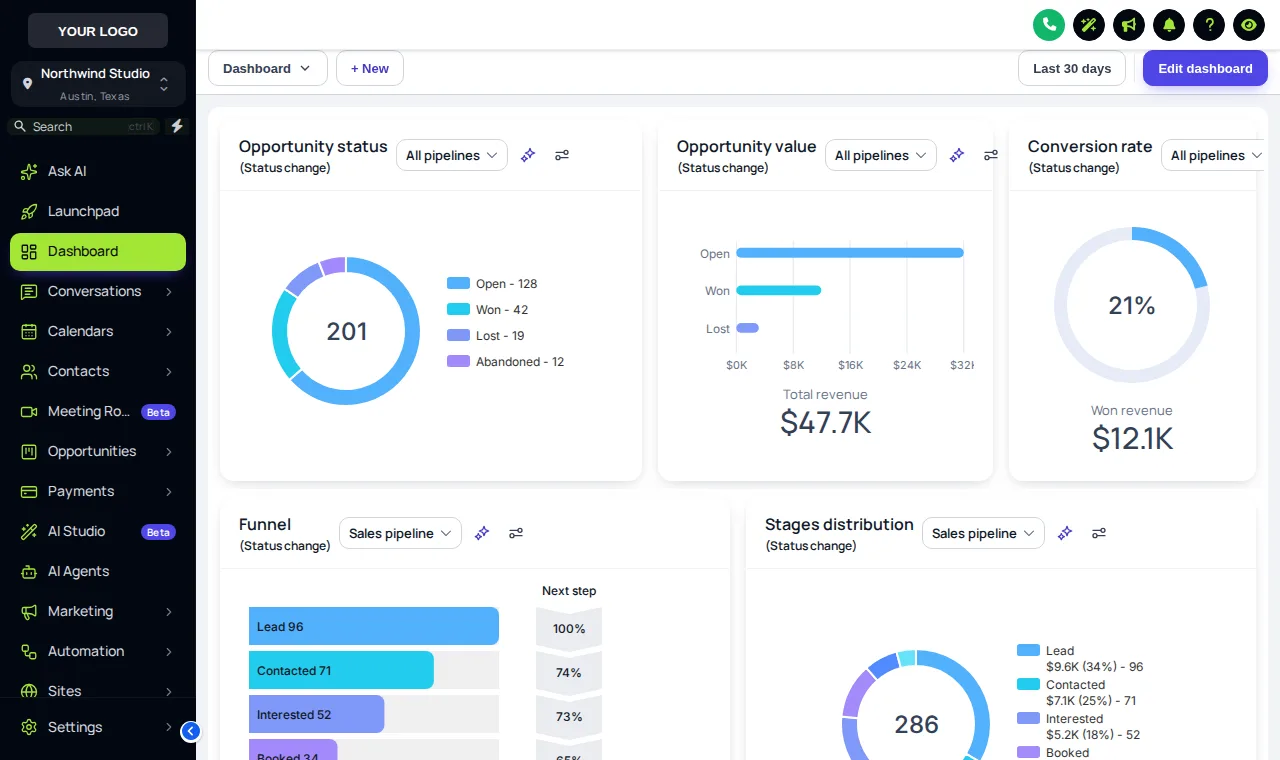Image resolution: width=1280 pixels, height=760 pixels.
Task: Open the notifications bell icon
Action: click(x=1169, y=25)
